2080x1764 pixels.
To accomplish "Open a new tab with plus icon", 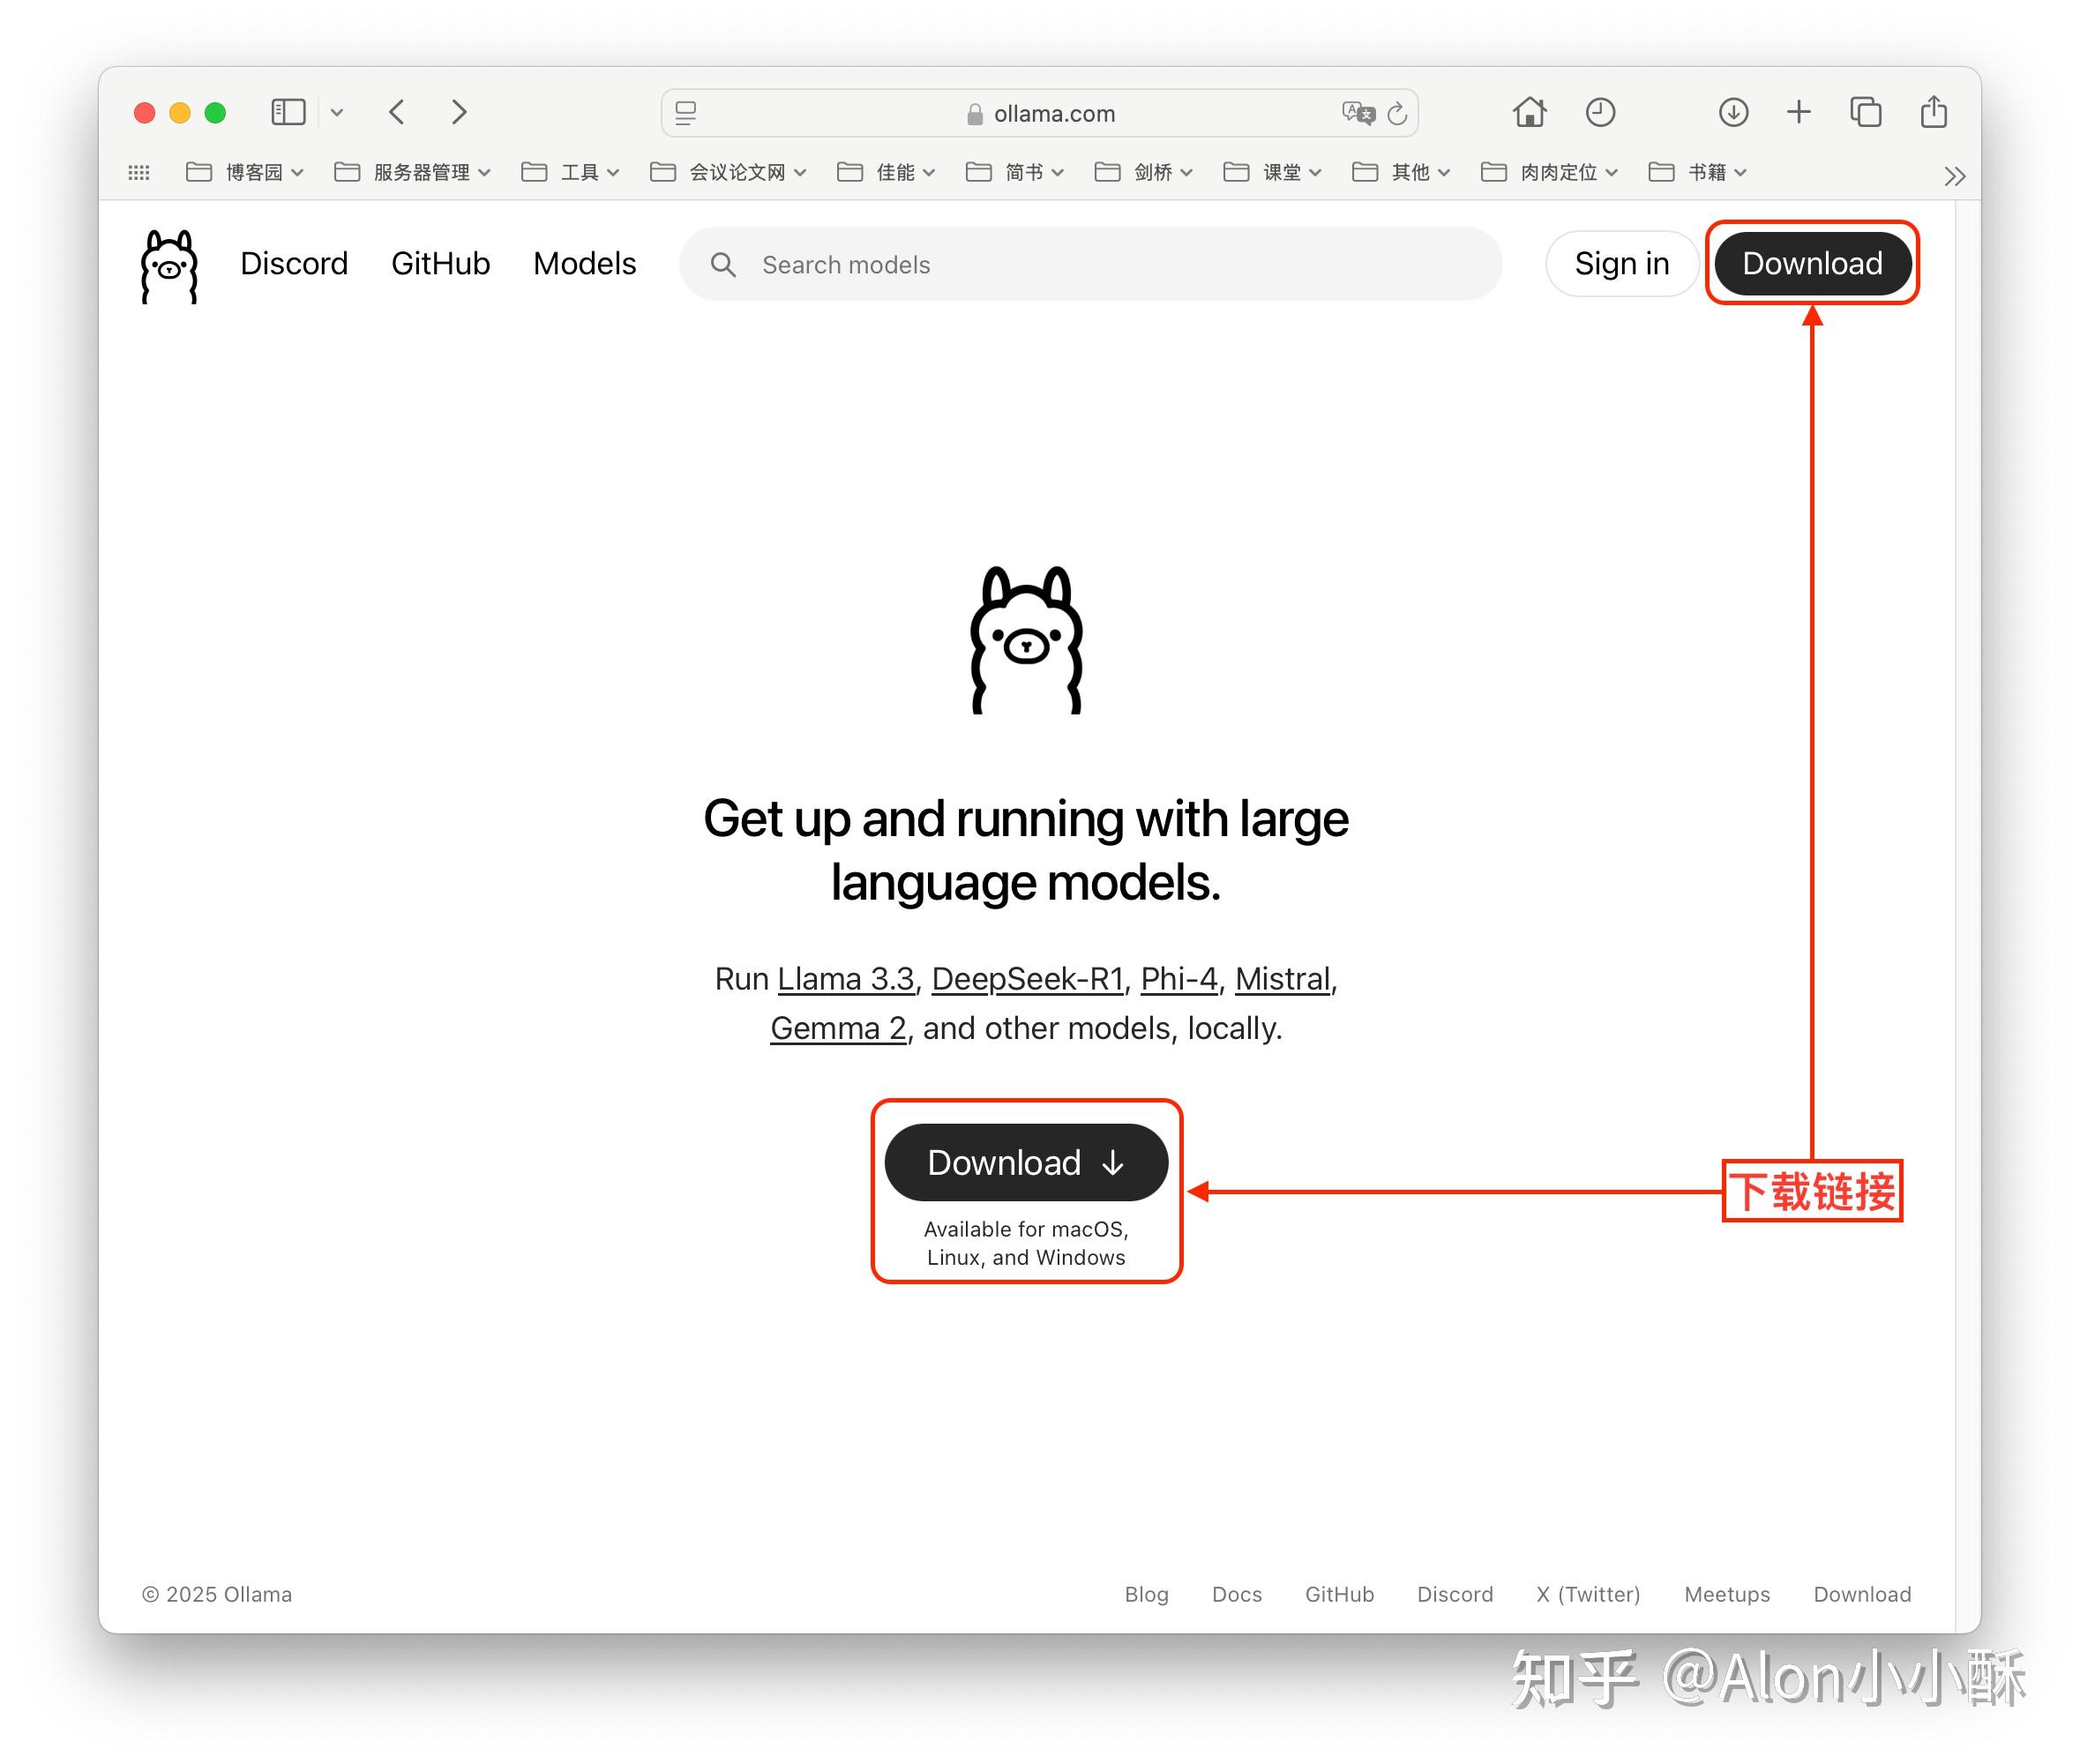I will [x=1798, y=112].
